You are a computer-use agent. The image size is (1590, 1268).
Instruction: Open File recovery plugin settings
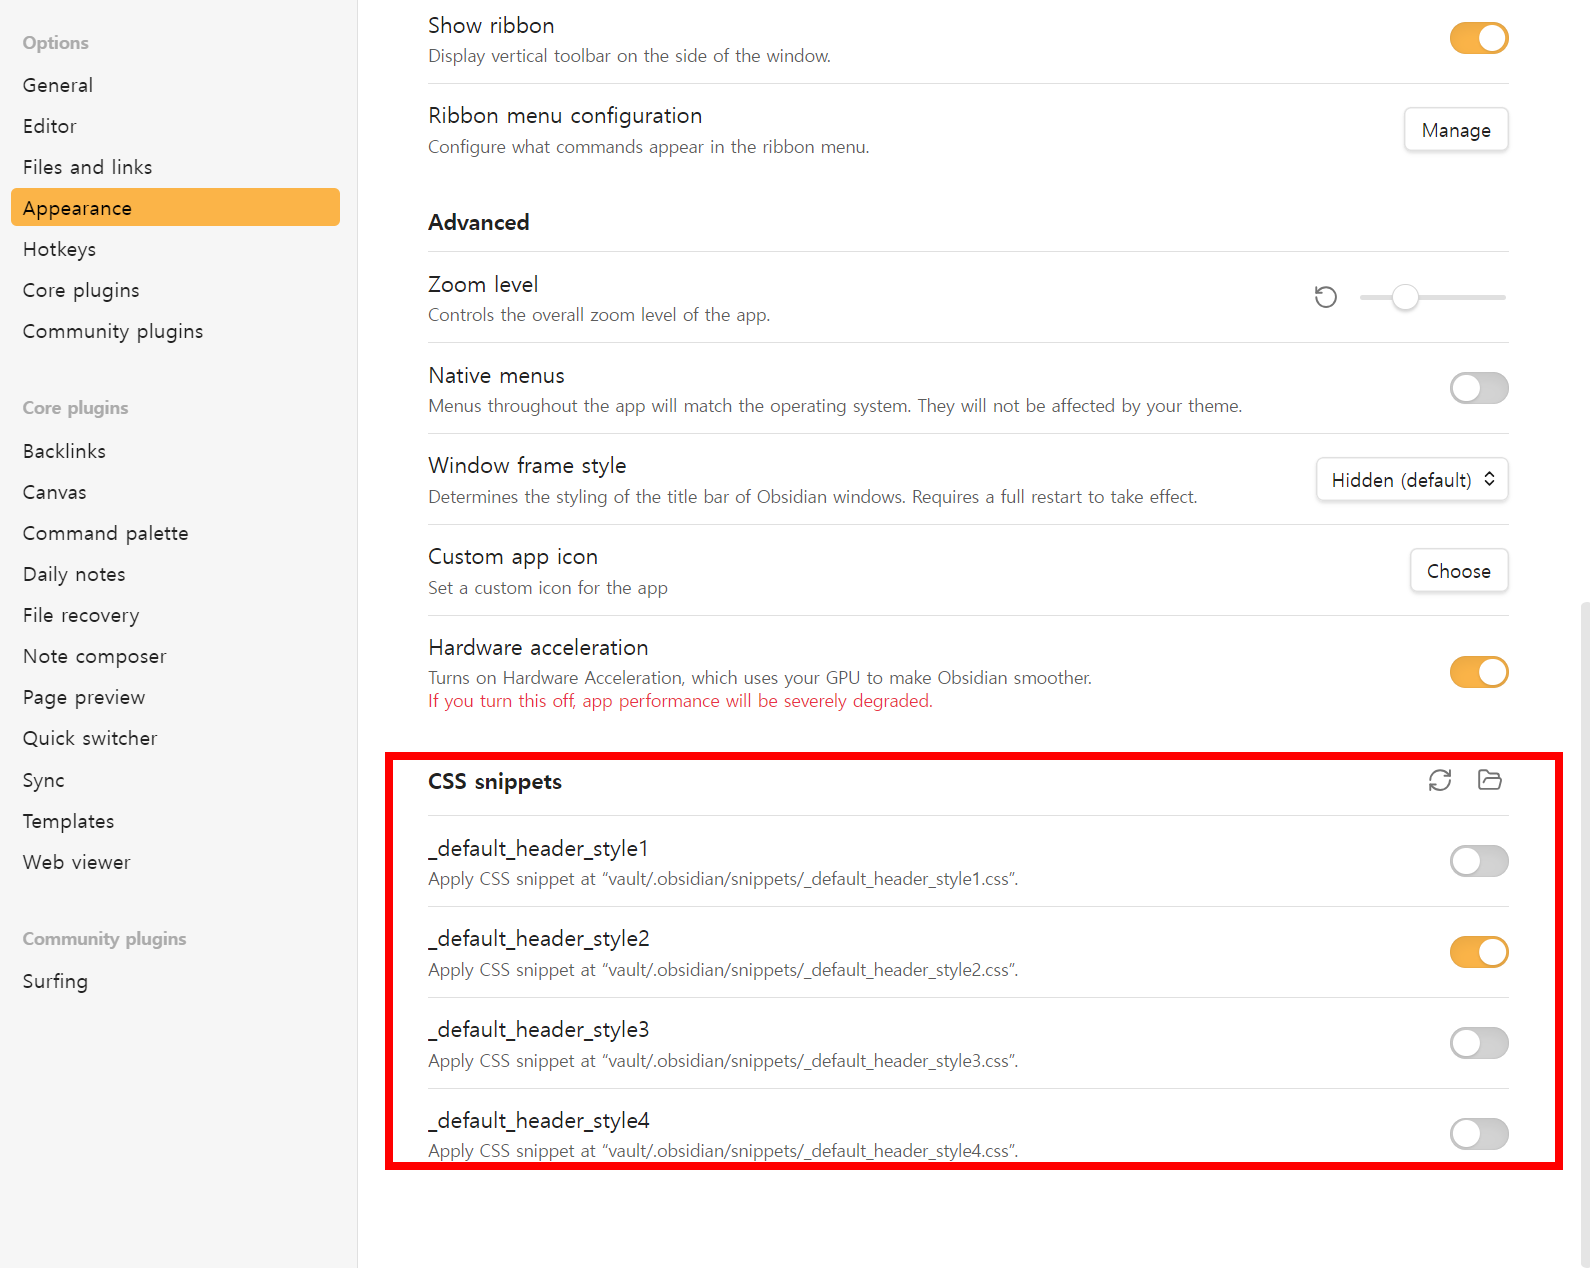point(175,615)
